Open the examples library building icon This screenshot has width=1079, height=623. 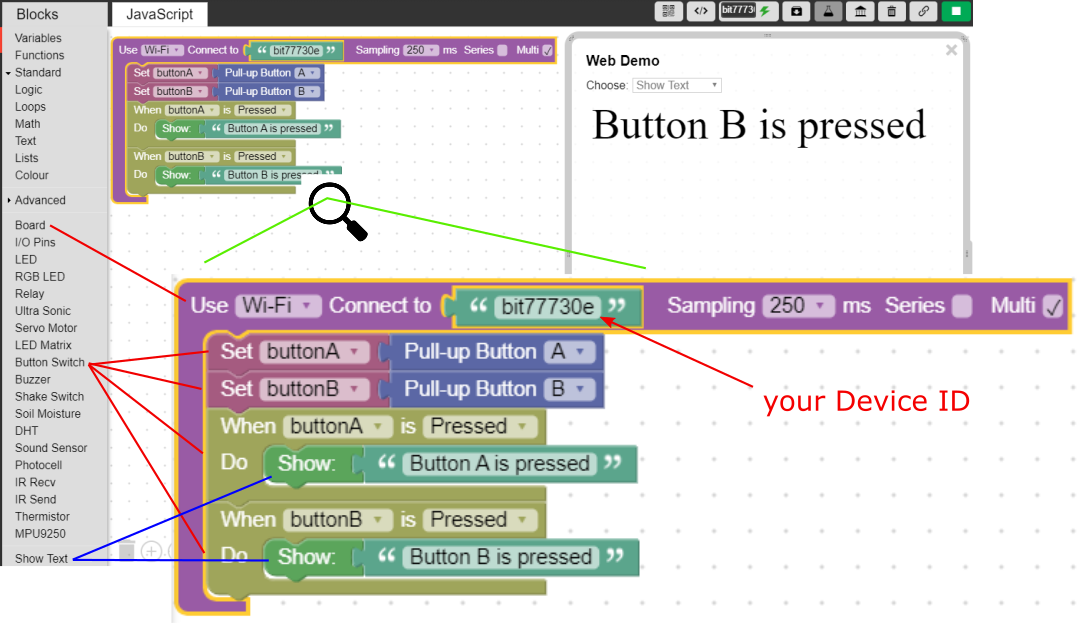pyautogui.click(x=859, y=11)
